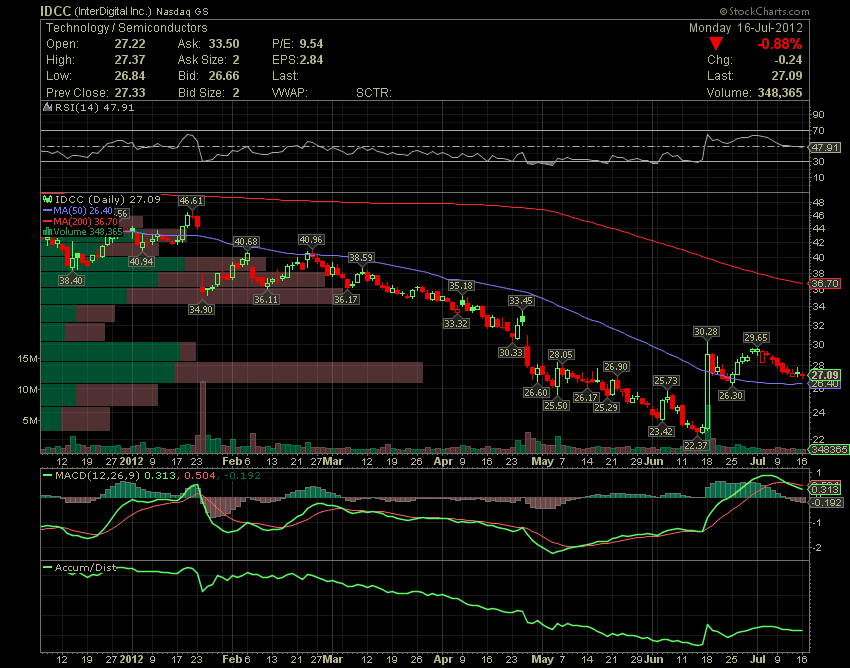Click the EPS 2.84 value

[311, 60]
